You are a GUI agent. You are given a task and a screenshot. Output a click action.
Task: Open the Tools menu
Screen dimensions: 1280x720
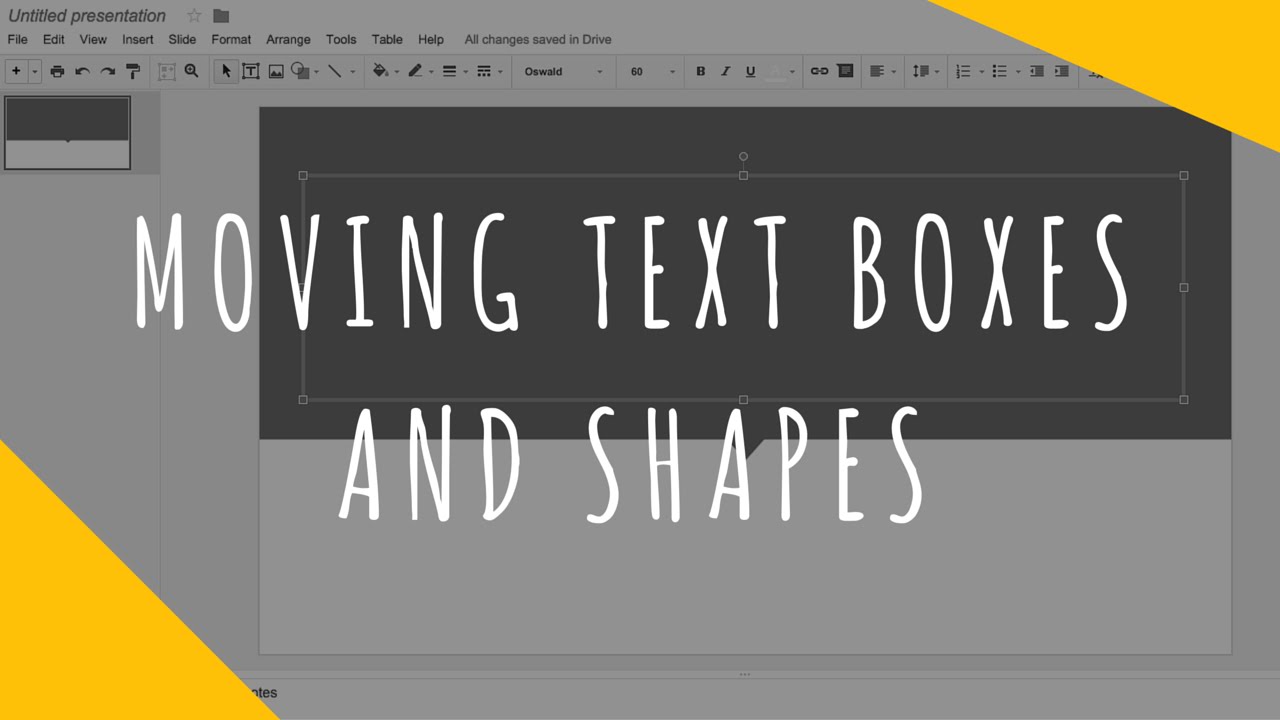click(x=341, y=39)
